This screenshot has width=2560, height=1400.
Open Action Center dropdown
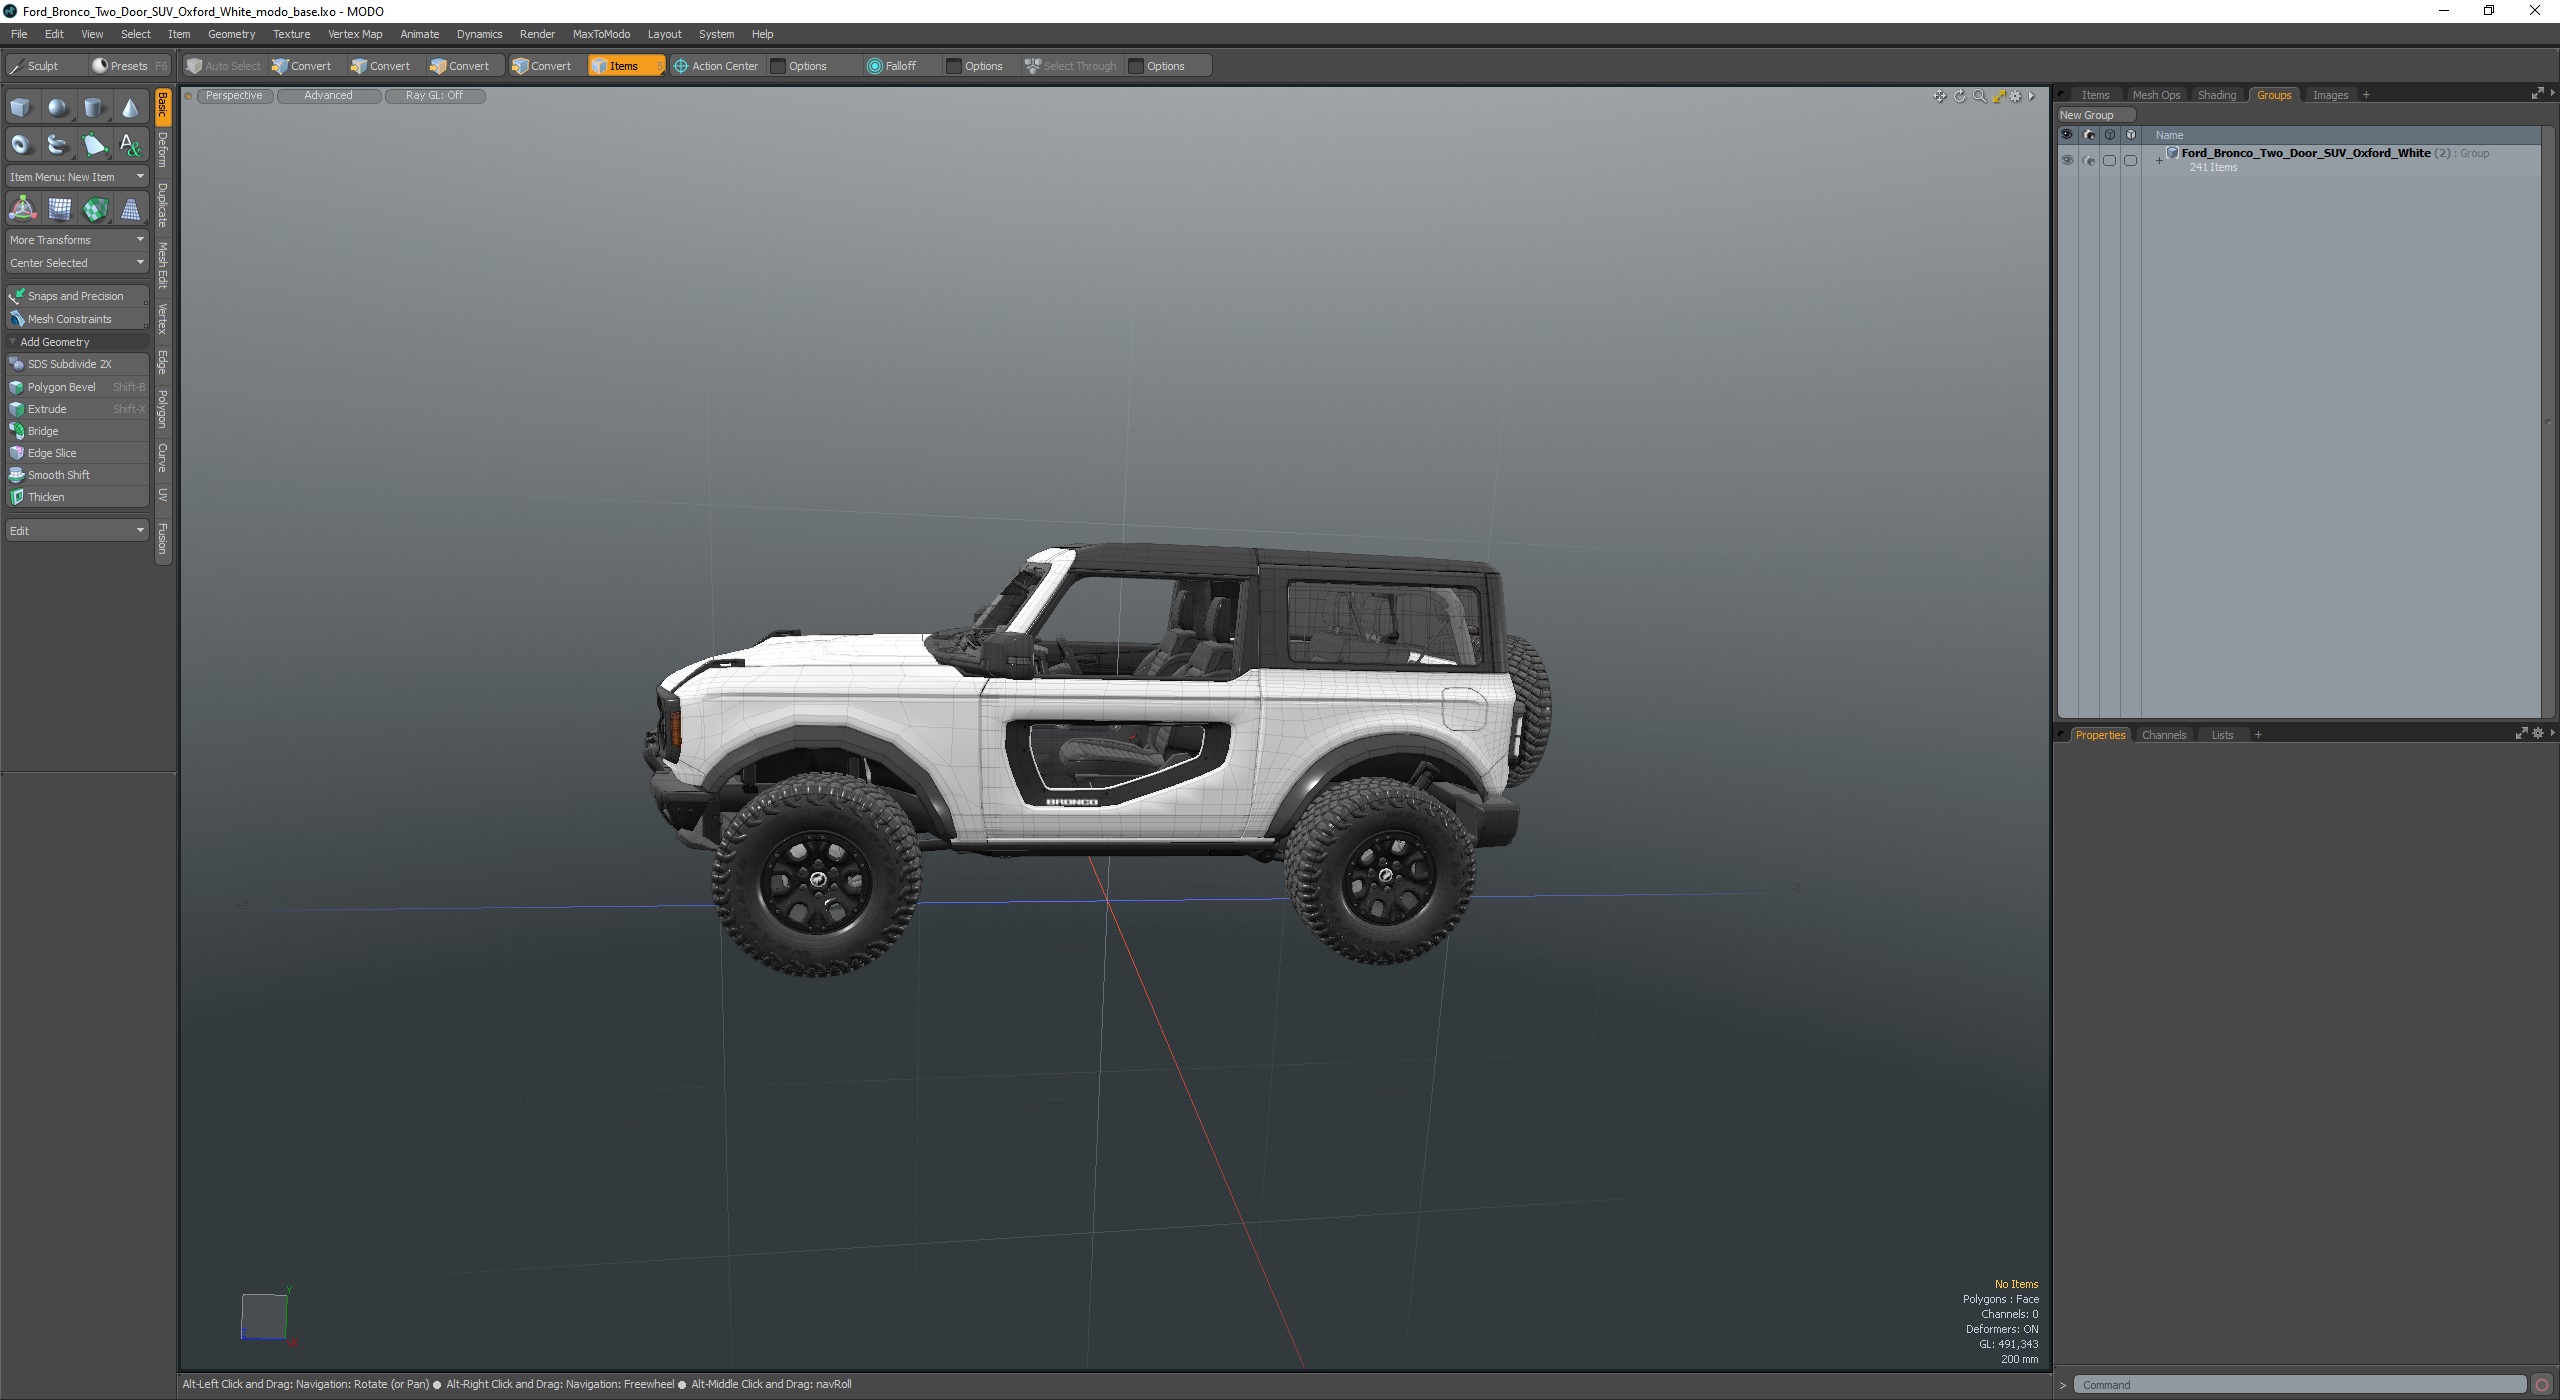(x=716, y=66)
